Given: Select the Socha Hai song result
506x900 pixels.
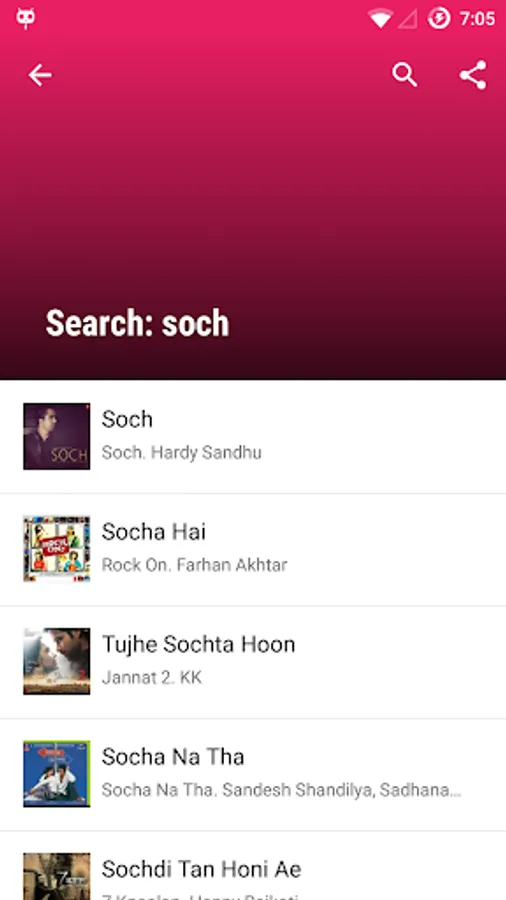Looking at the screenshot, I should [x=253, y=549].
